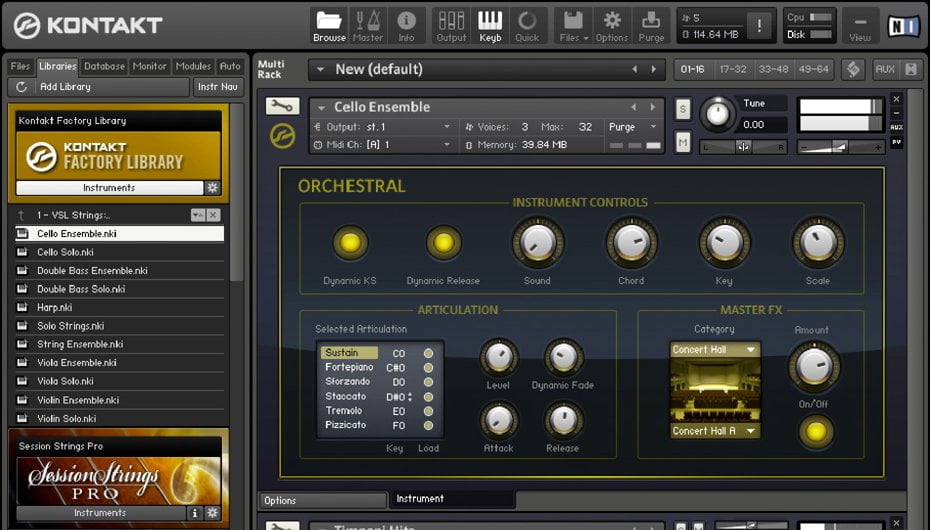Image resolution: width=930 pixels, height=530 pixels.
Task: Click the refresh libraries icon
Action: point(21,87)
